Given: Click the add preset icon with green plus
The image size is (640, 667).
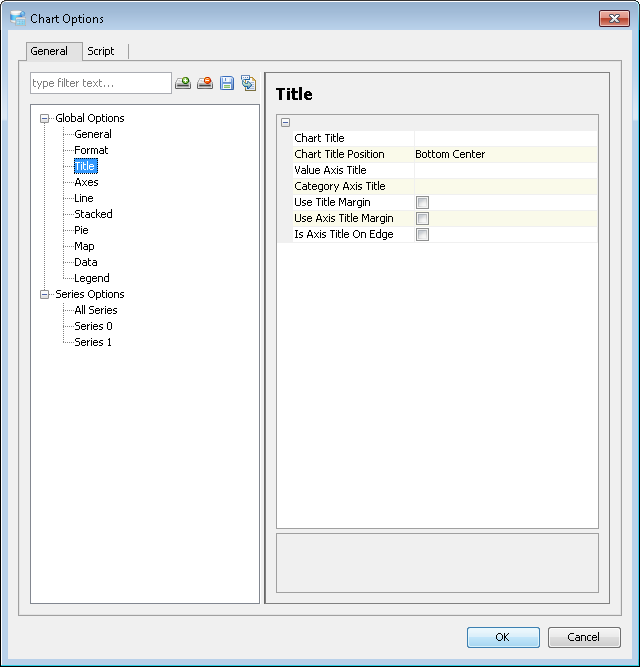Looking at the screenshot, I should pos(183,83).
